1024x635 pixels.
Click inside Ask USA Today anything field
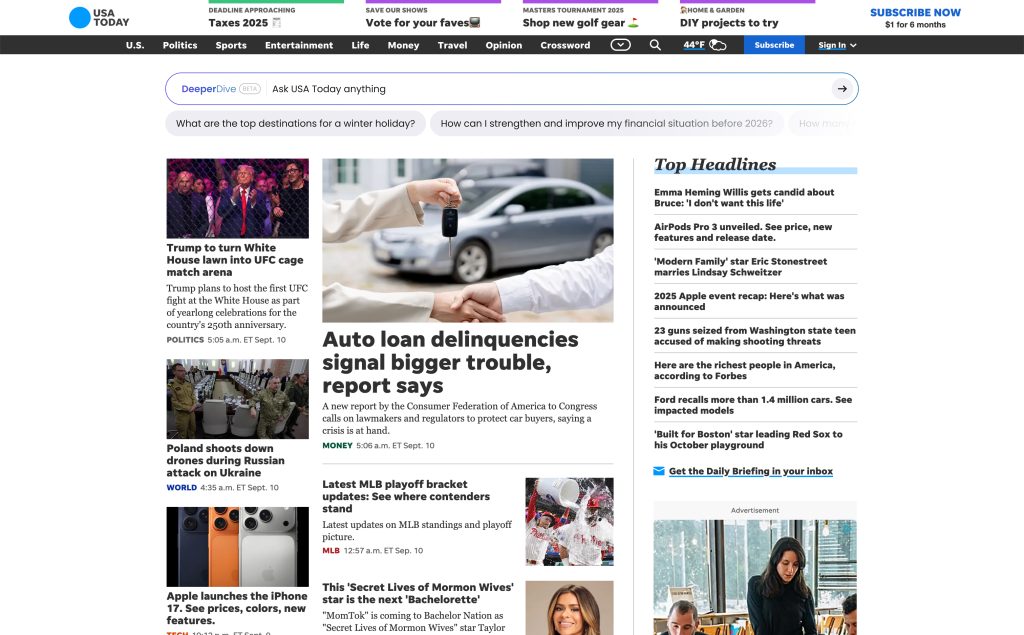coord(540,89)
